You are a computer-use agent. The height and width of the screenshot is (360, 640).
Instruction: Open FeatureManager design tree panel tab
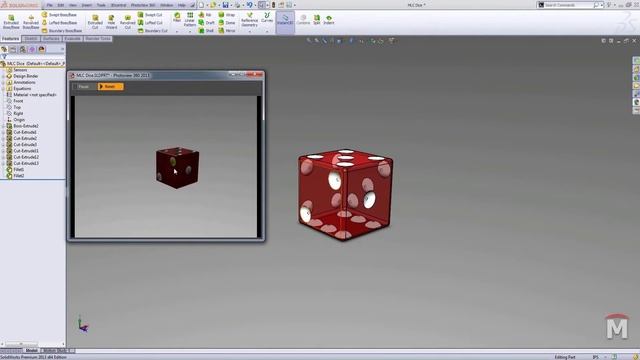tap(4, 49)
